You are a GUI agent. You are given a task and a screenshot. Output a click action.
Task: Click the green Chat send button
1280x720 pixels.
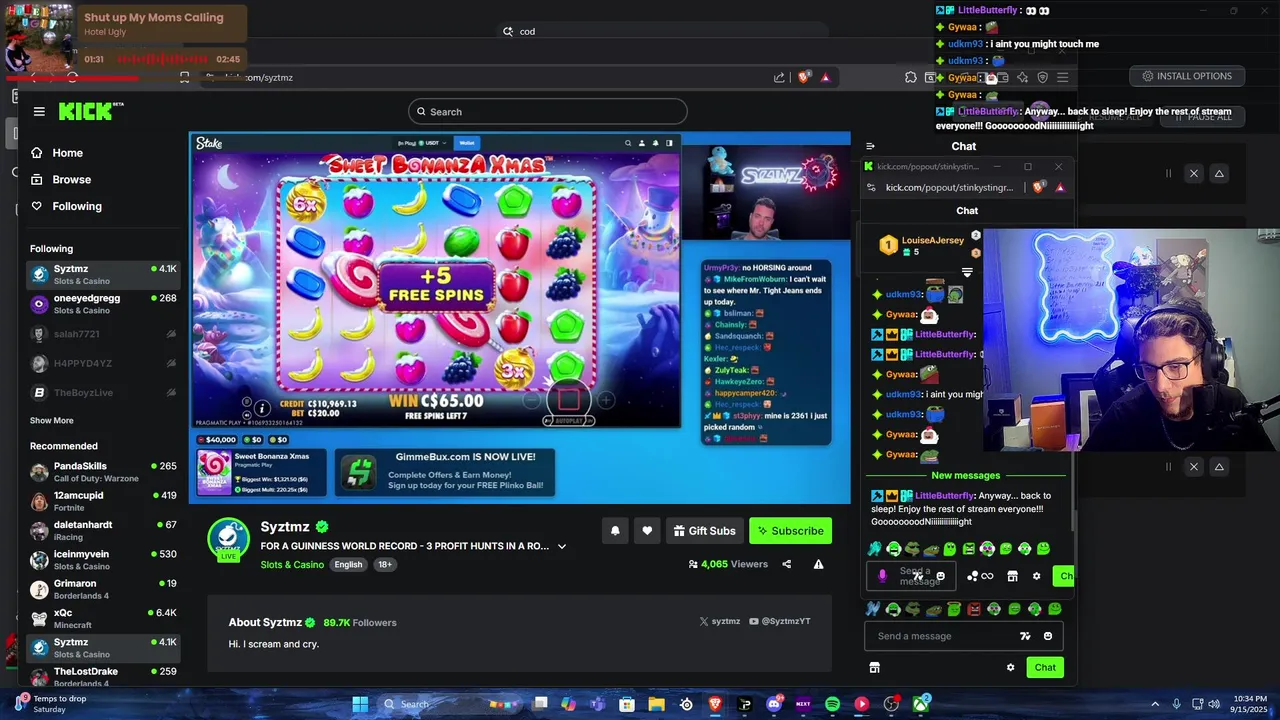(x=1045, y=667)
